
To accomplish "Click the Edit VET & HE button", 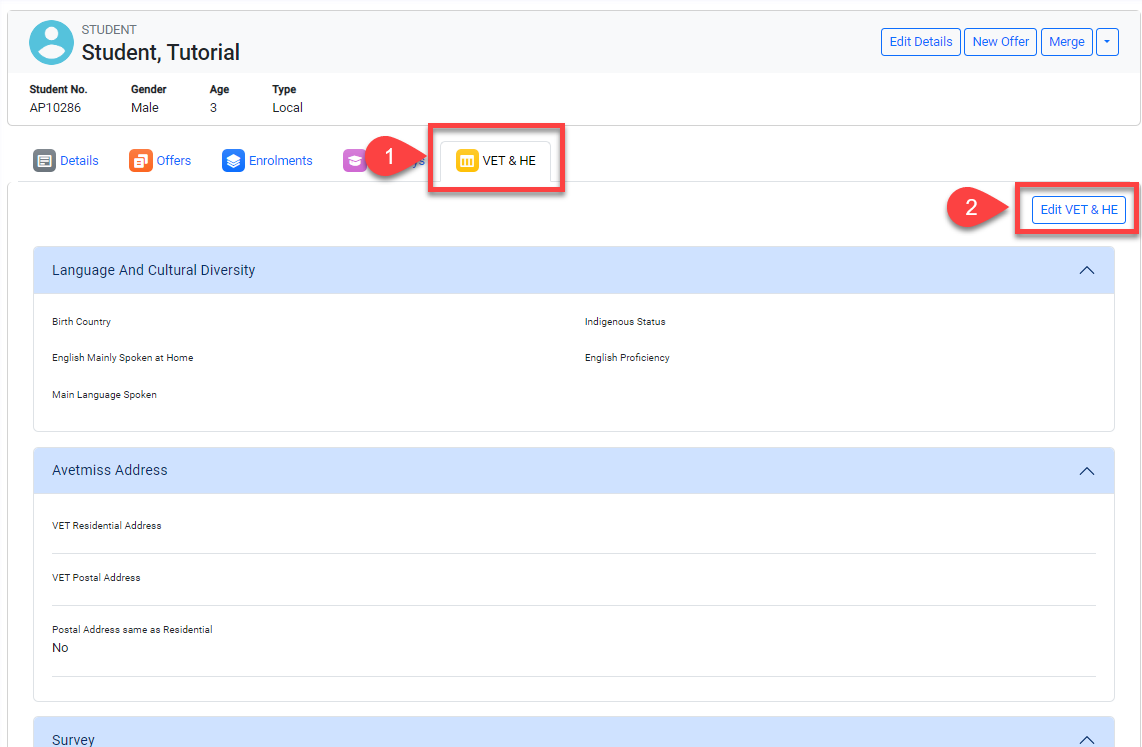I will 1078,210.
